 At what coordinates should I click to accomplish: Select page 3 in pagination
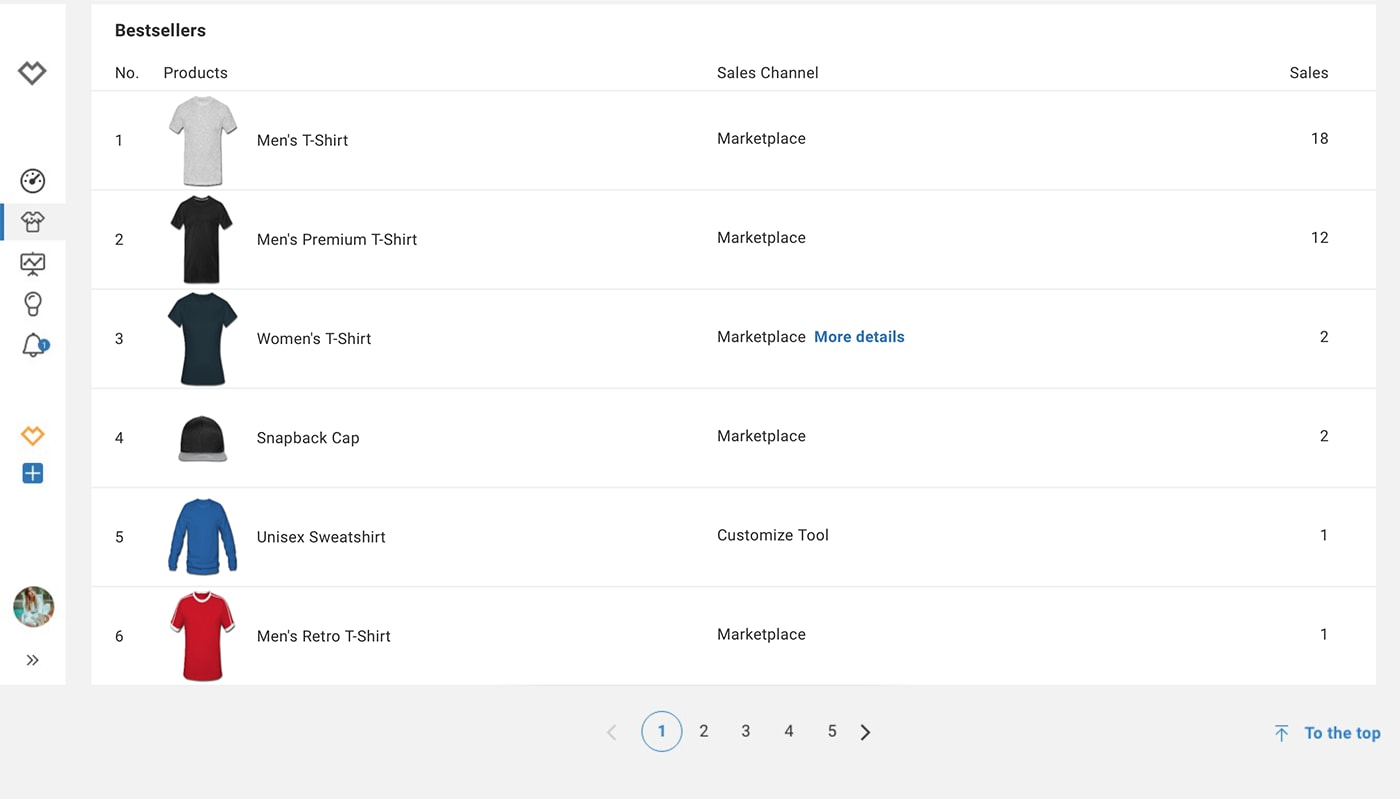click(746, 732)
